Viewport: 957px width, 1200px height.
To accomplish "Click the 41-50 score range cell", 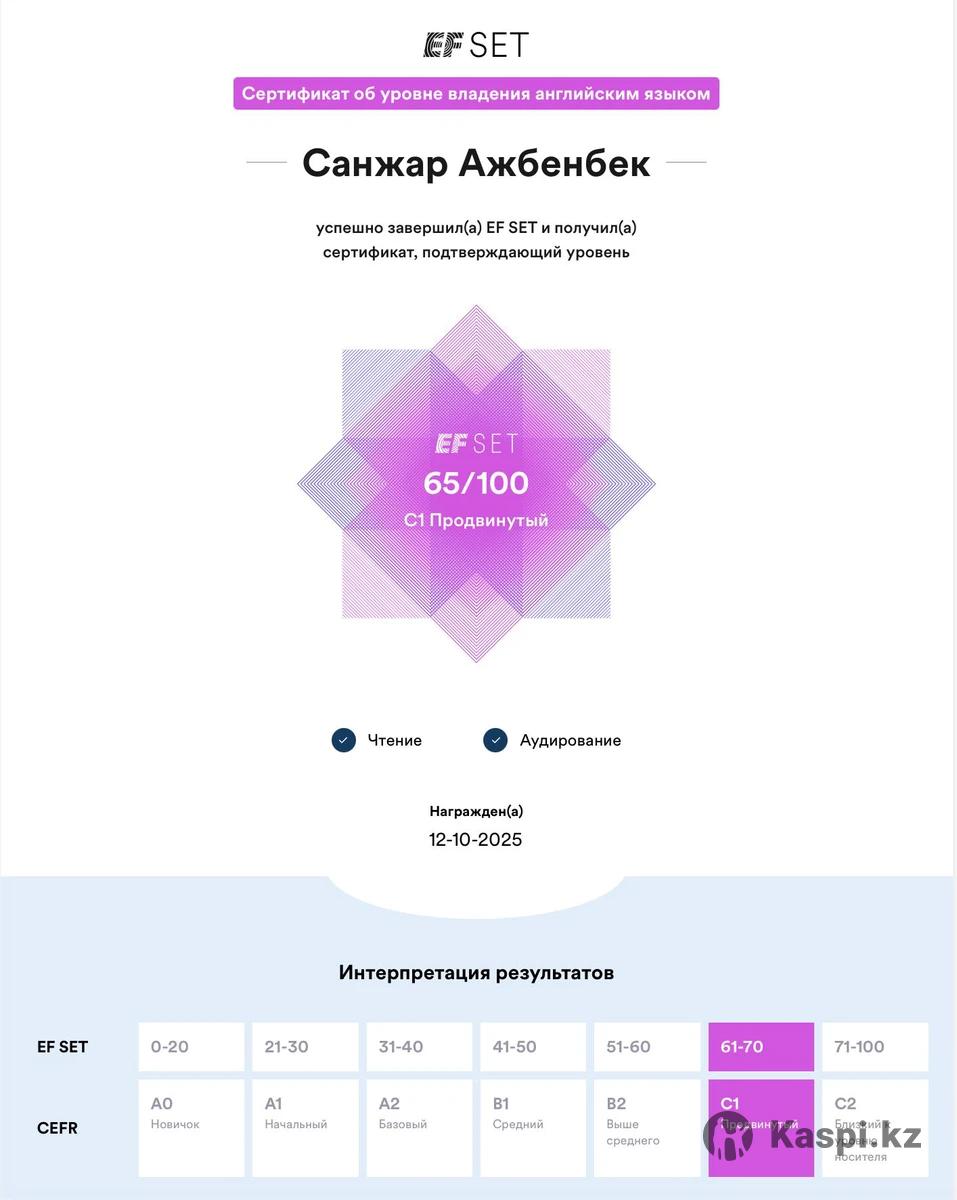I will coord(533,1047).
